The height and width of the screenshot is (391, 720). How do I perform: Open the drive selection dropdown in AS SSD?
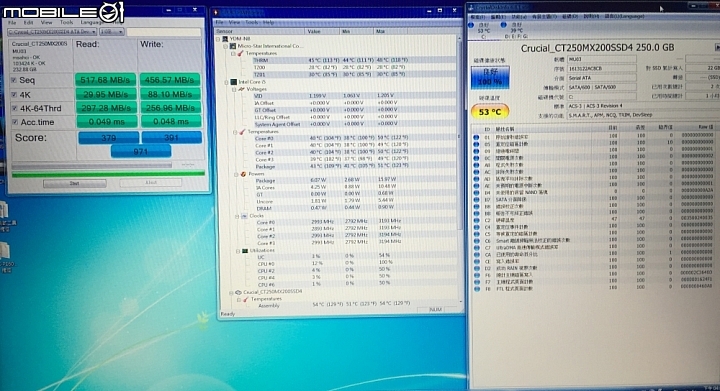[52, 32]
